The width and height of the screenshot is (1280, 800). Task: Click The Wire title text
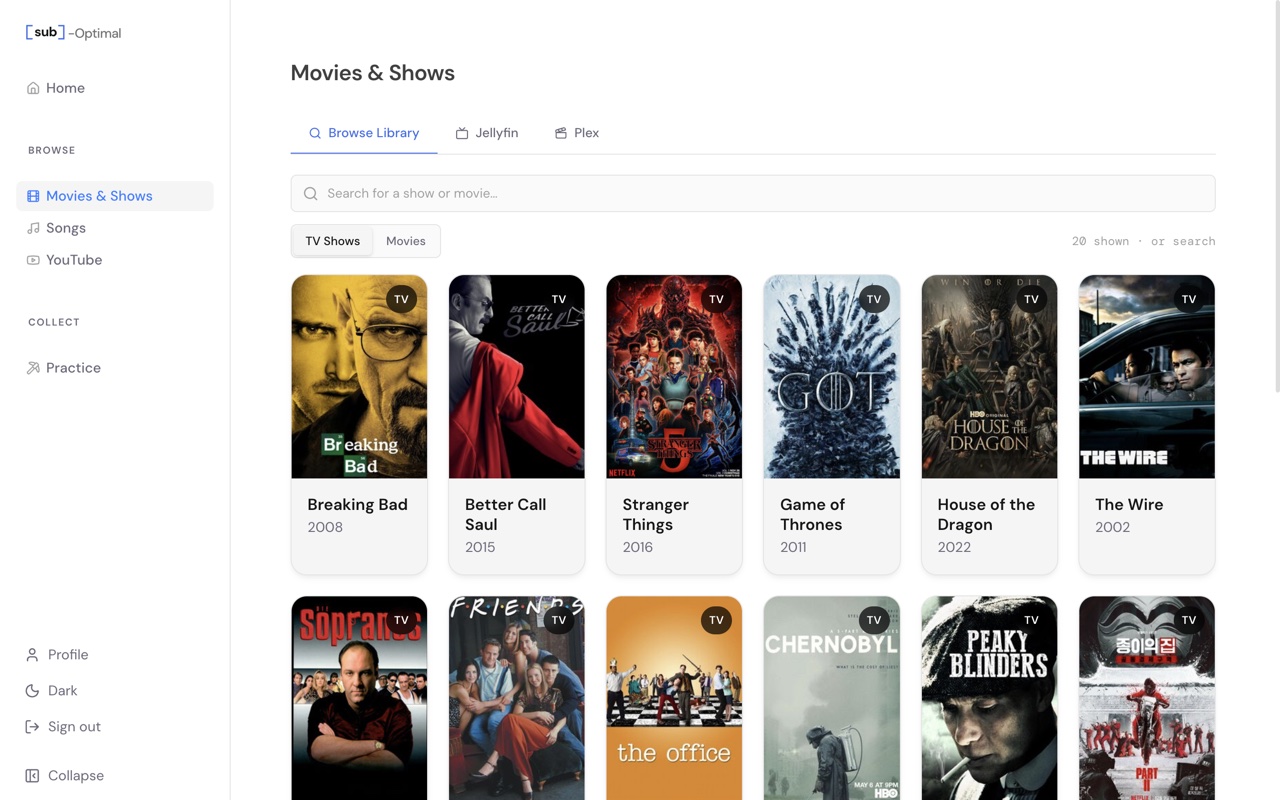pyautogui.click(x=1129, y=505)
